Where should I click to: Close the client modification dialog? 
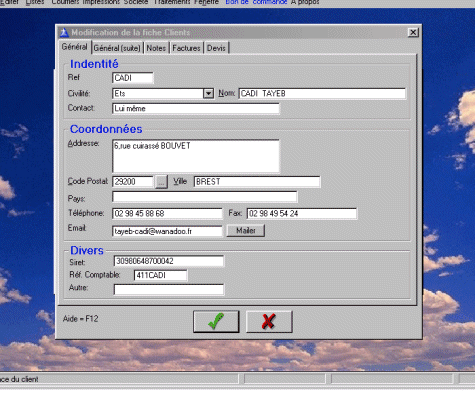413,32
